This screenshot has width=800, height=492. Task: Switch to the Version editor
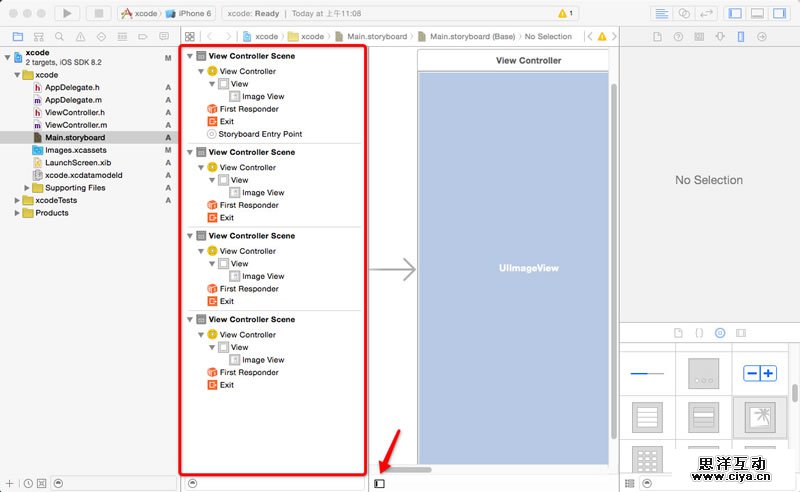[x=708, y=13]
